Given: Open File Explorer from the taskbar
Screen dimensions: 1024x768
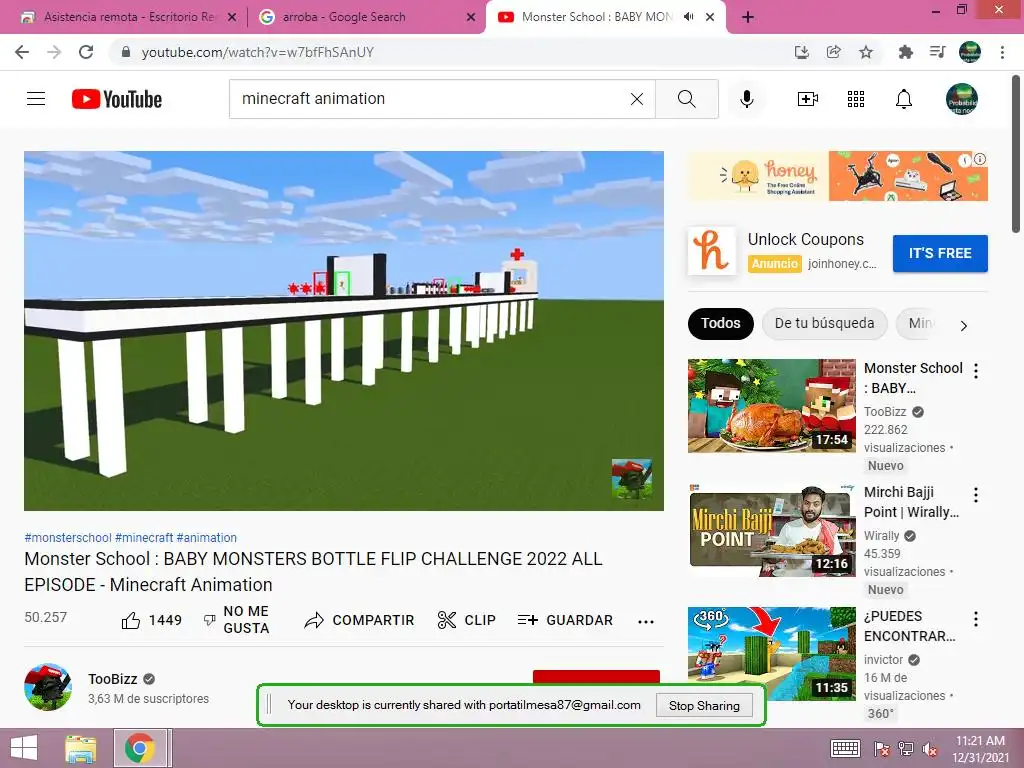Looking at the screenshot, I should 81,748.
